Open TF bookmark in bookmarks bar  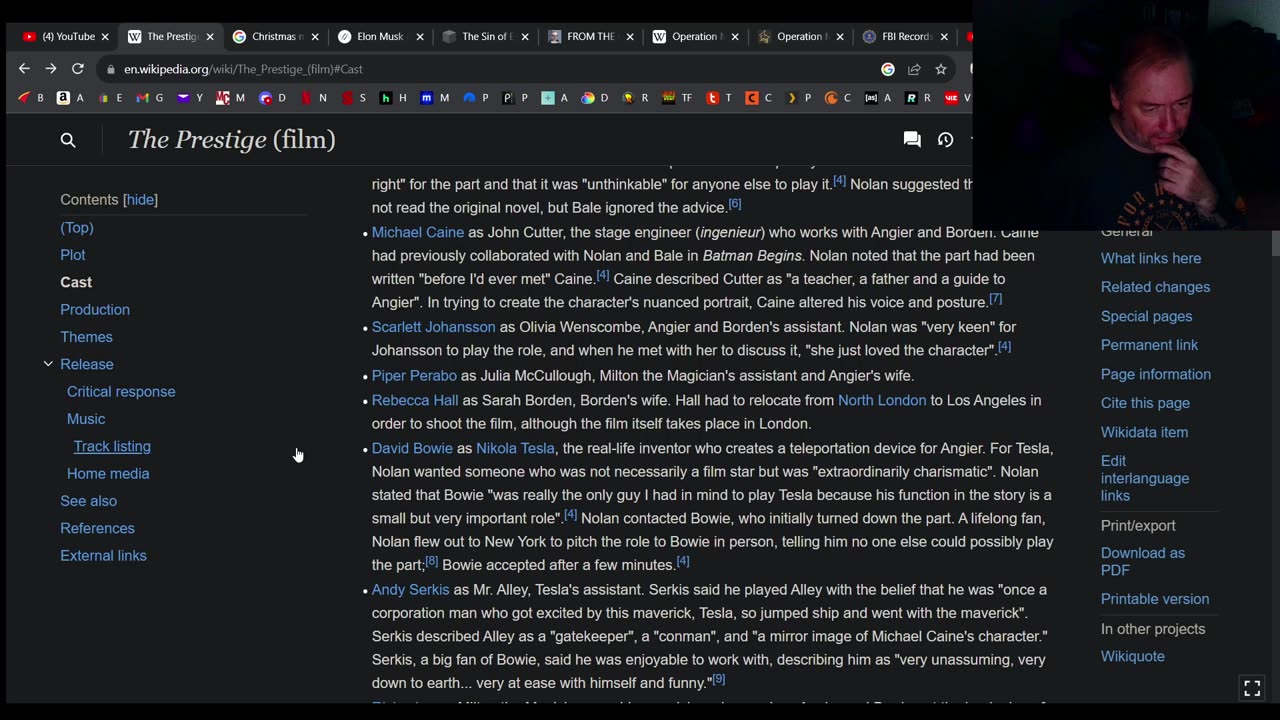click(677, 98)
